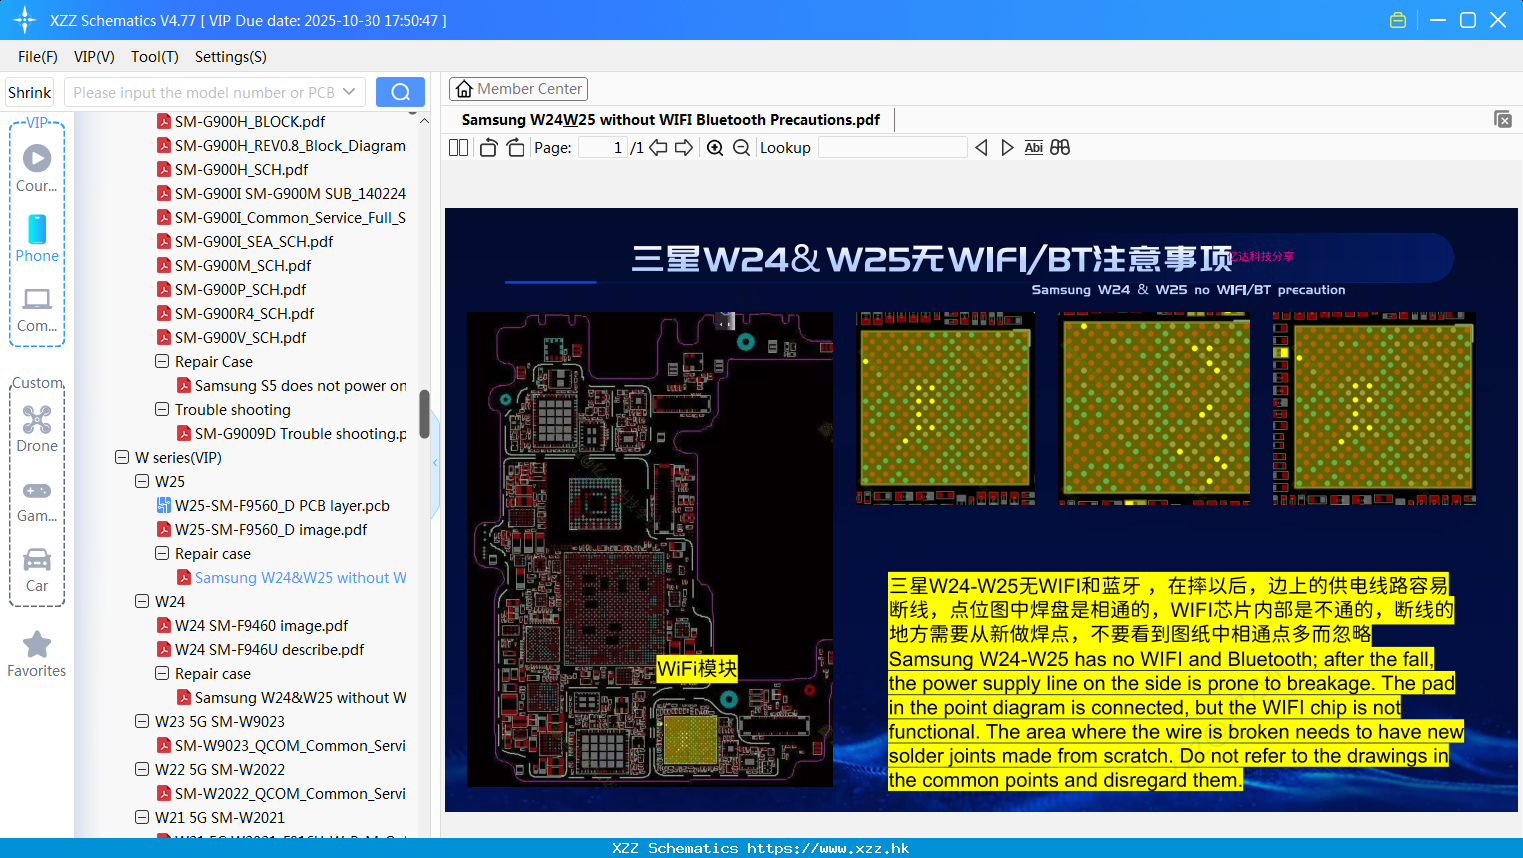
Task: Open SM-W9023_QCOM_Common_Servi file
Action: [281, 746]
